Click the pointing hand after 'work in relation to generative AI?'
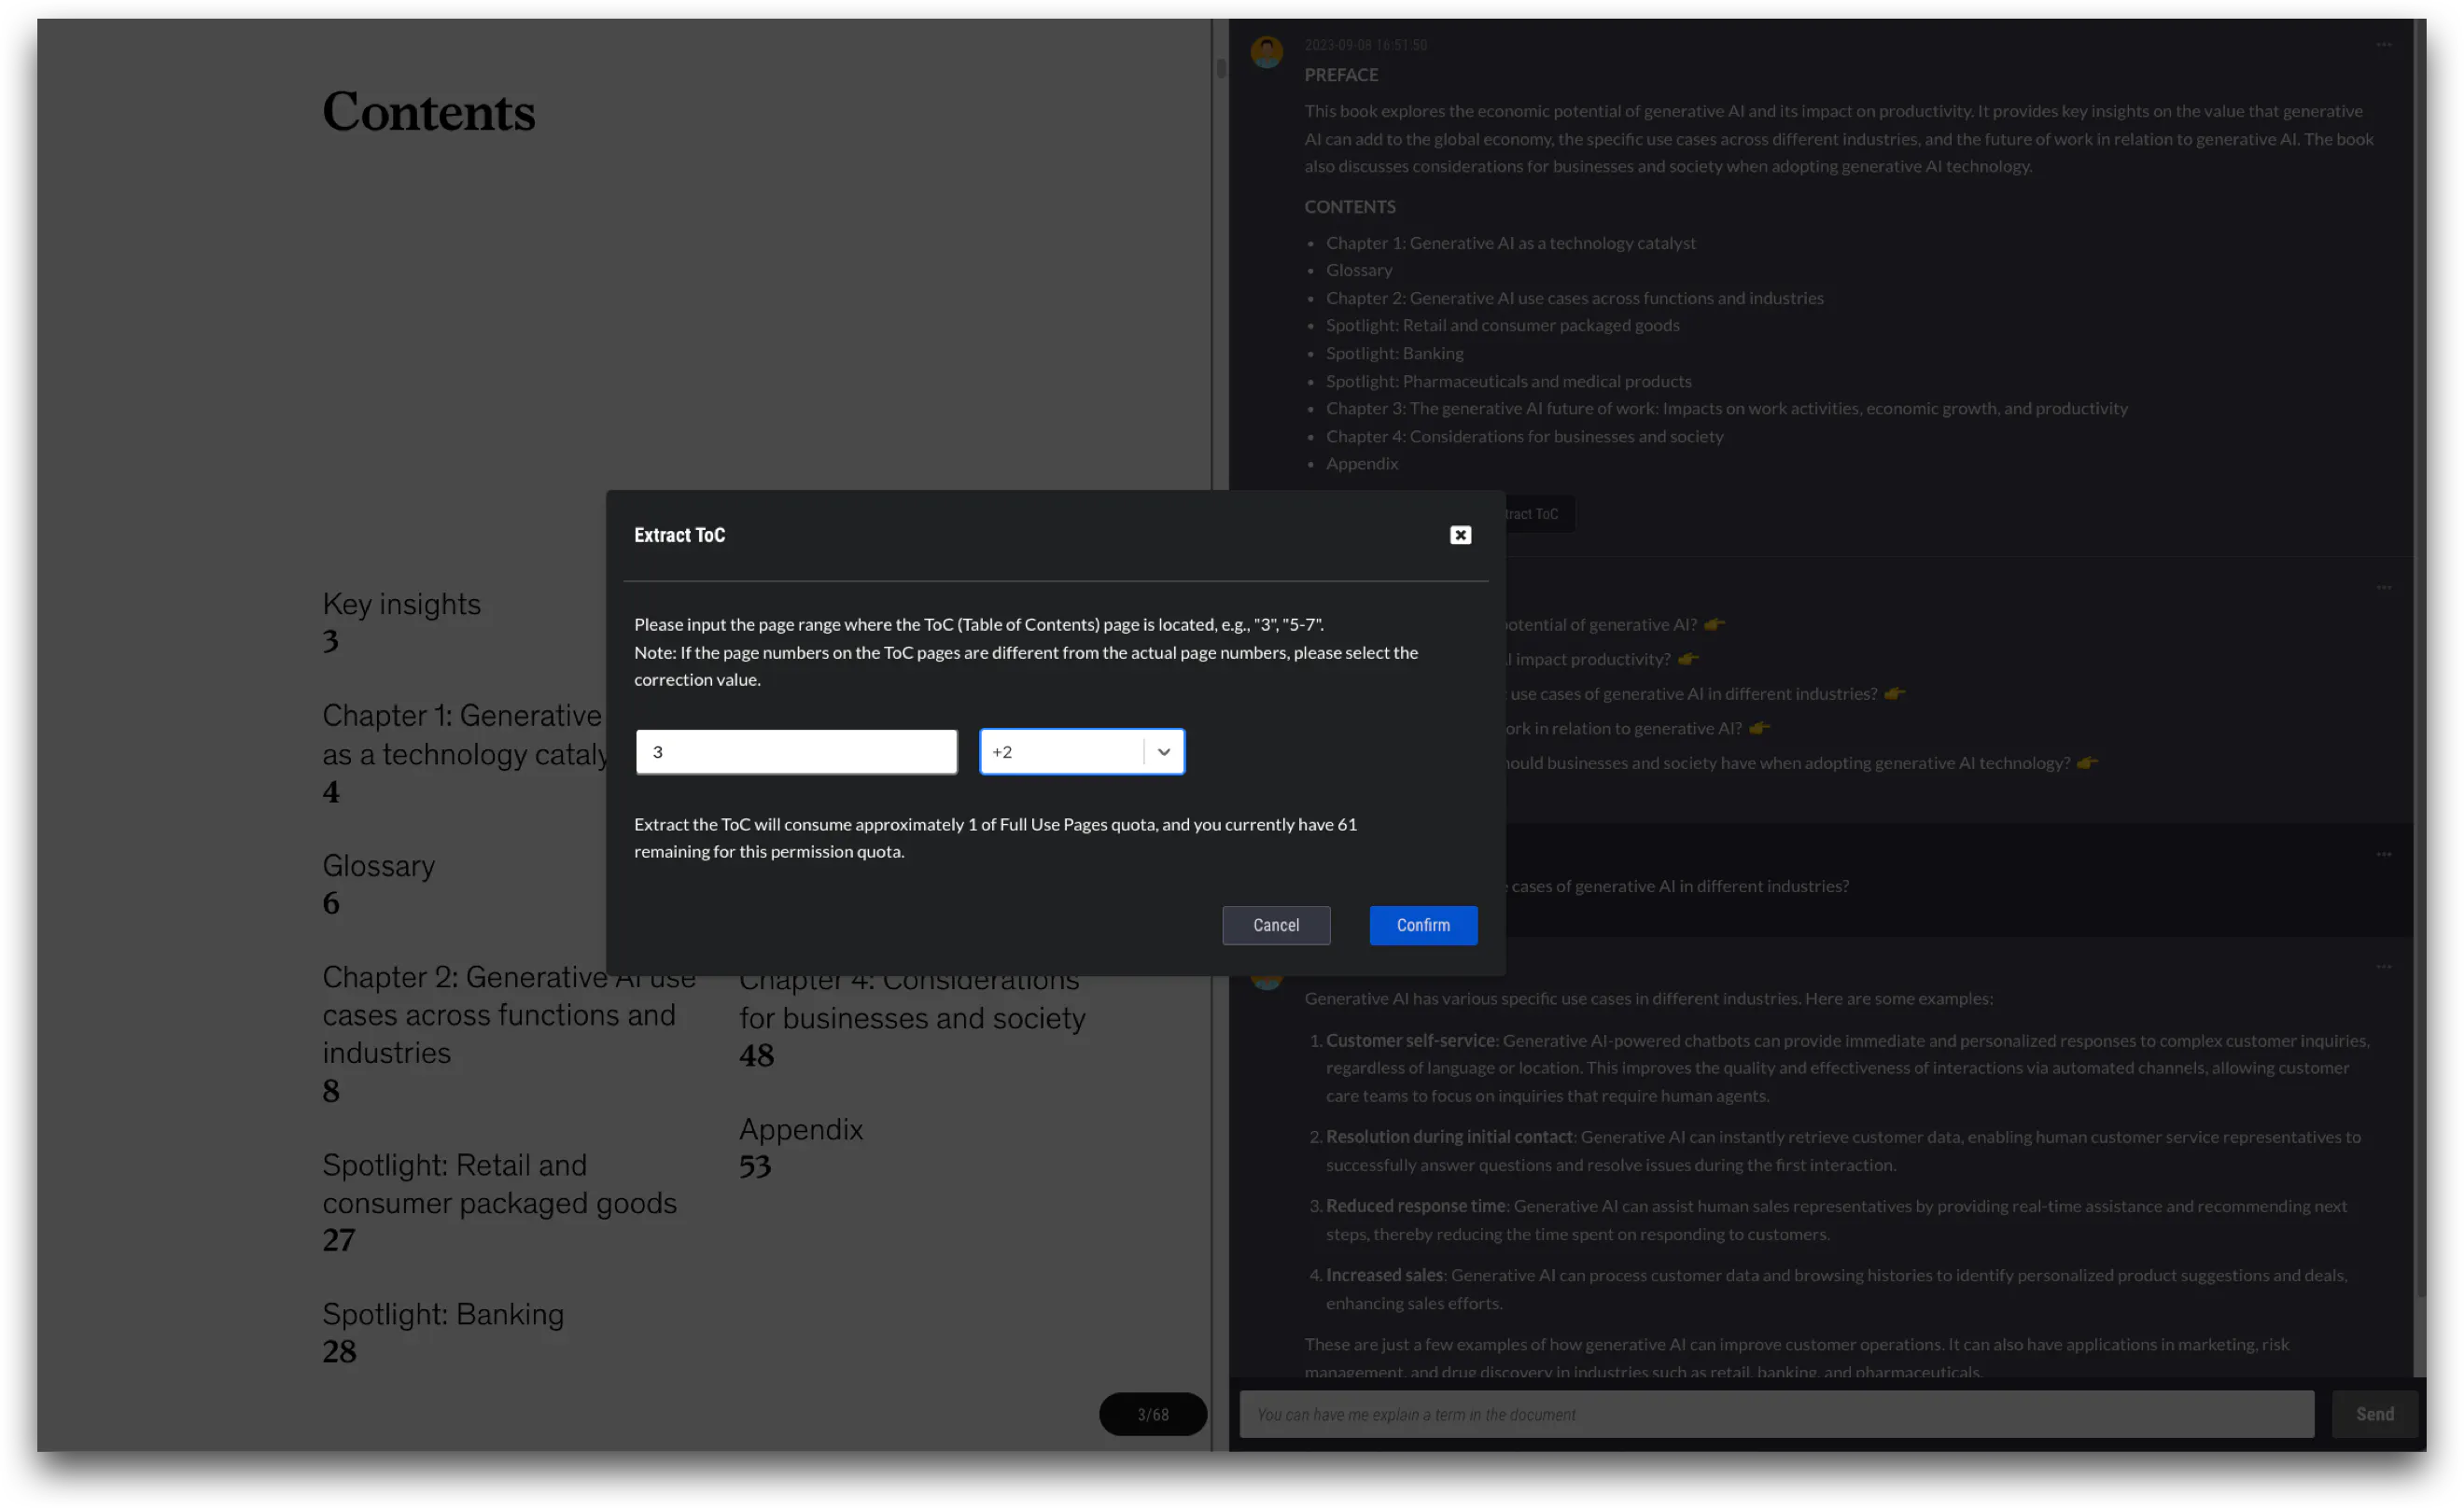2464x1508 pixels. (1759, 728)
